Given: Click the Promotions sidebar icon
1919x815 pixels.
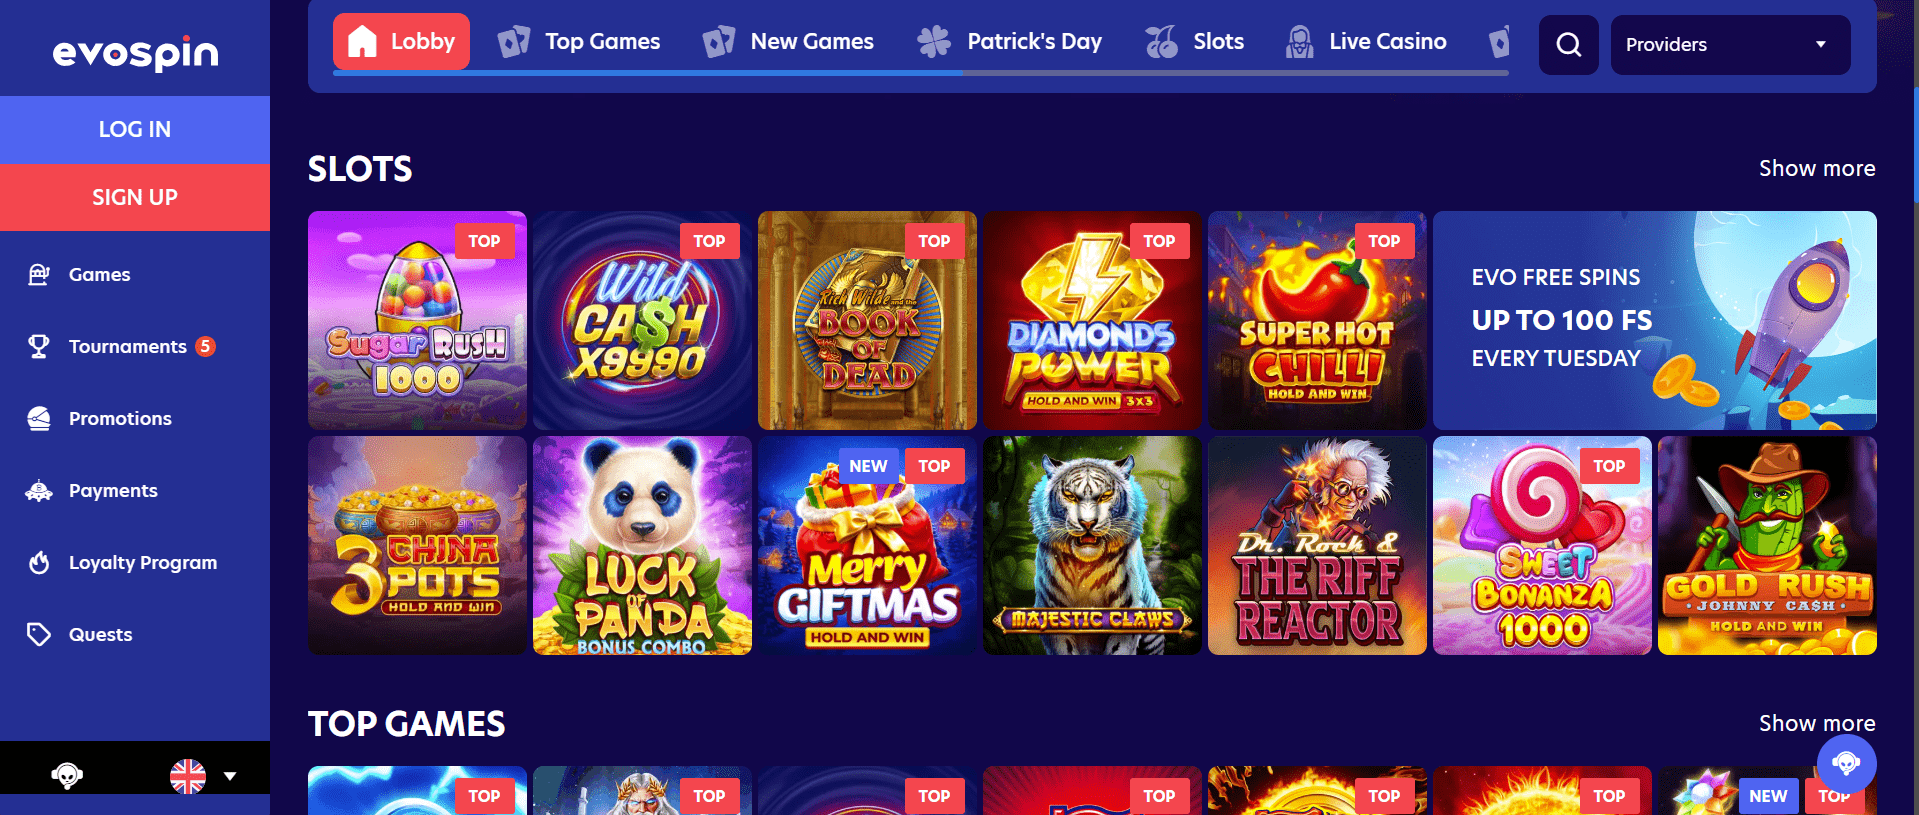Looking at the screenshot, I should [x=39, y=418].
